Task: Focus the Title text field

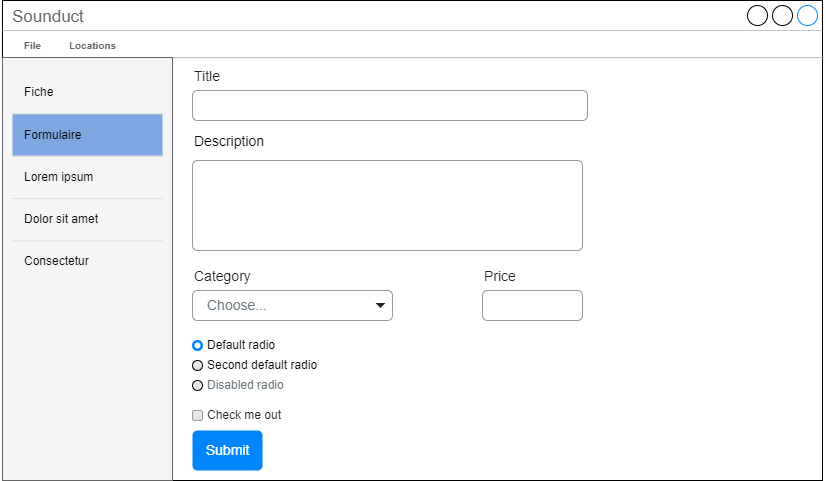Action: (x=389, y=106)
